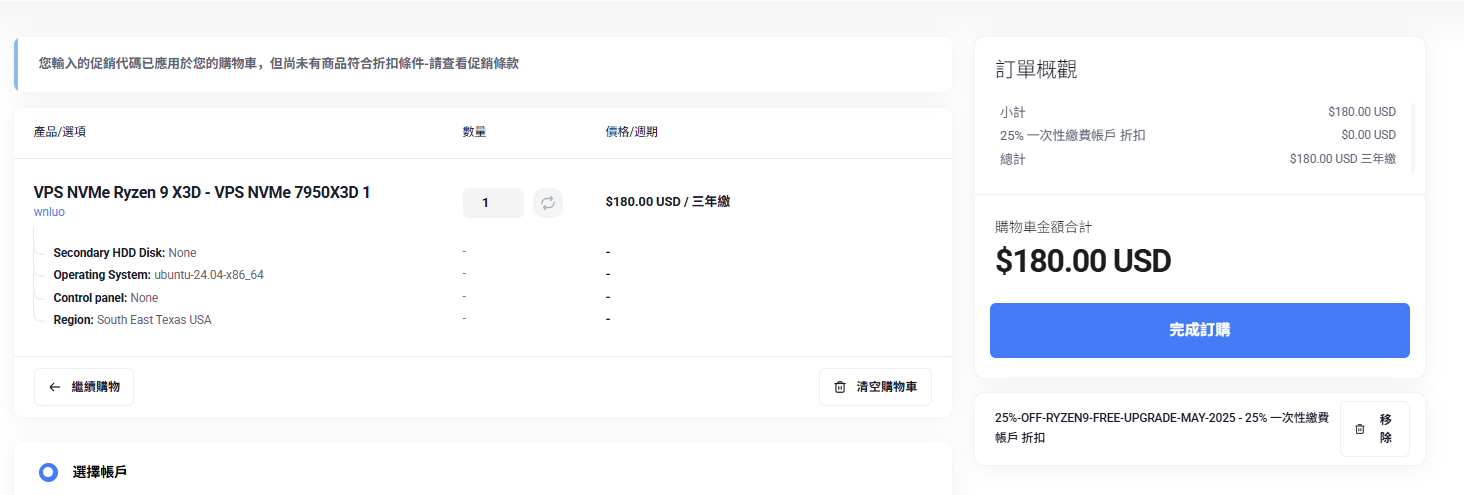Viewport: 1464px width, 495px height.
Task: Click the price $180.00 USD / 三年繳
Action: pyautogui.click(x=668, y=202)
